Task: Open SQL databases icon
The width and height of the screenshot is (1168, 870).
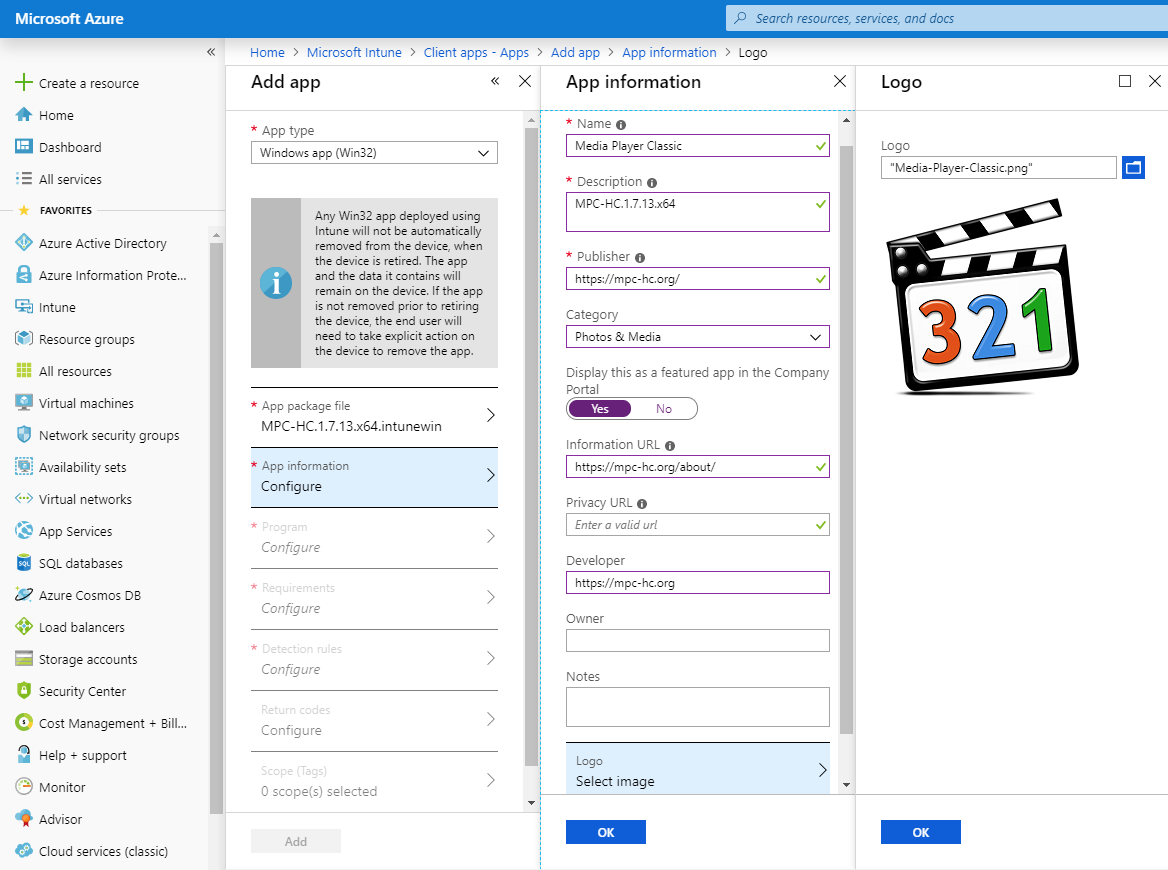Action: click(24, 563)
